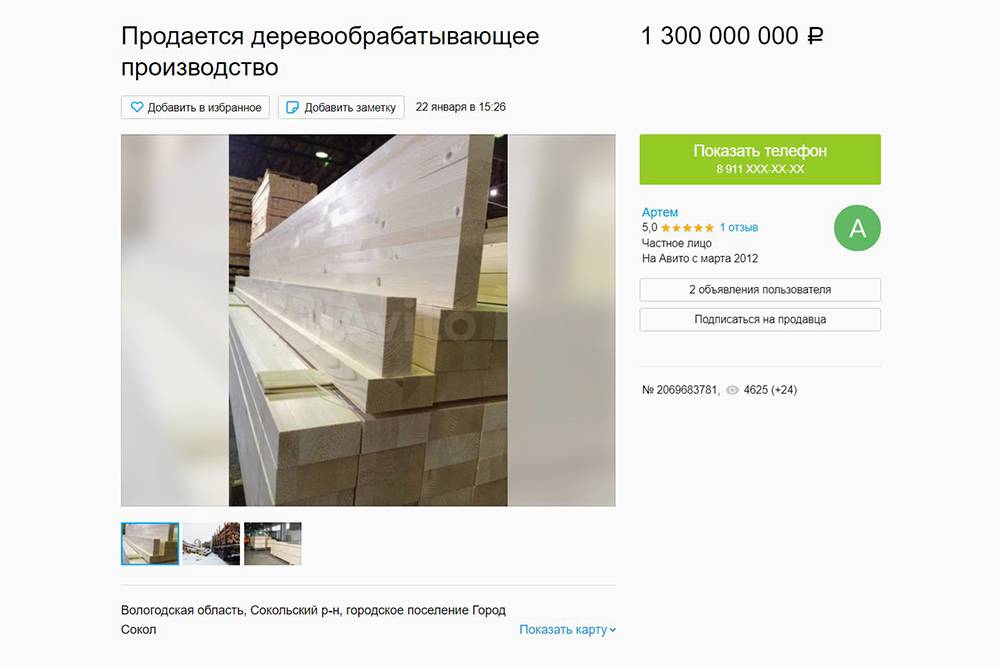The width and height of the screenshot is (1000, 667).
Task: Select the third thumbnail of warehouse interior
Action: [273, 544]
